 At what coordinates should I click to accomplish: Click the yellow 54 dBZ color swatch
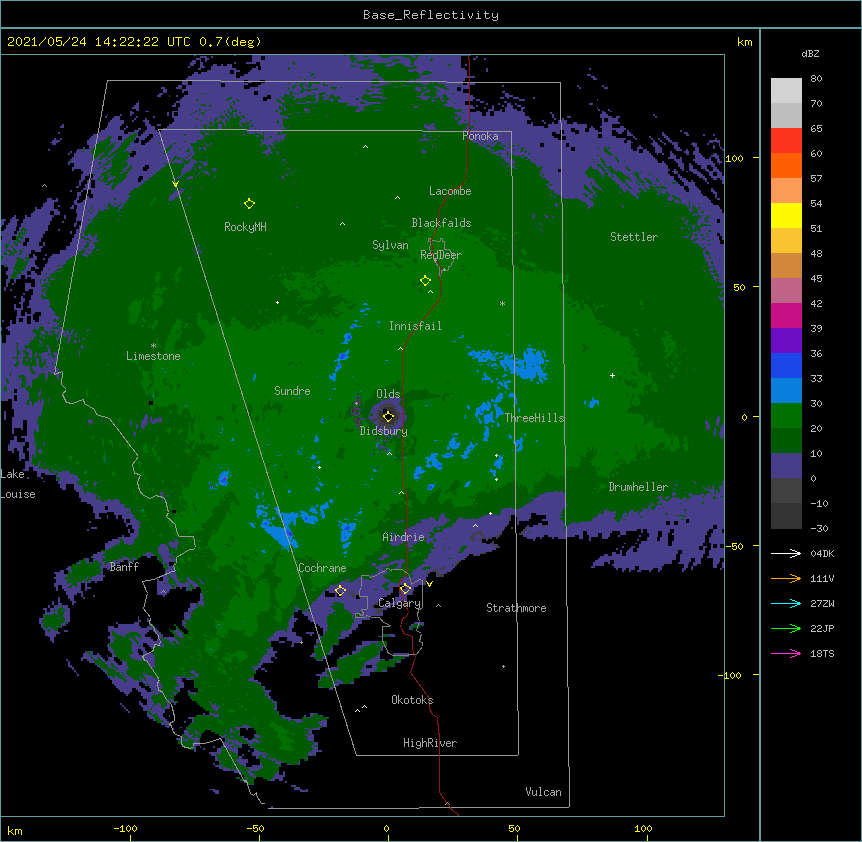786,215
